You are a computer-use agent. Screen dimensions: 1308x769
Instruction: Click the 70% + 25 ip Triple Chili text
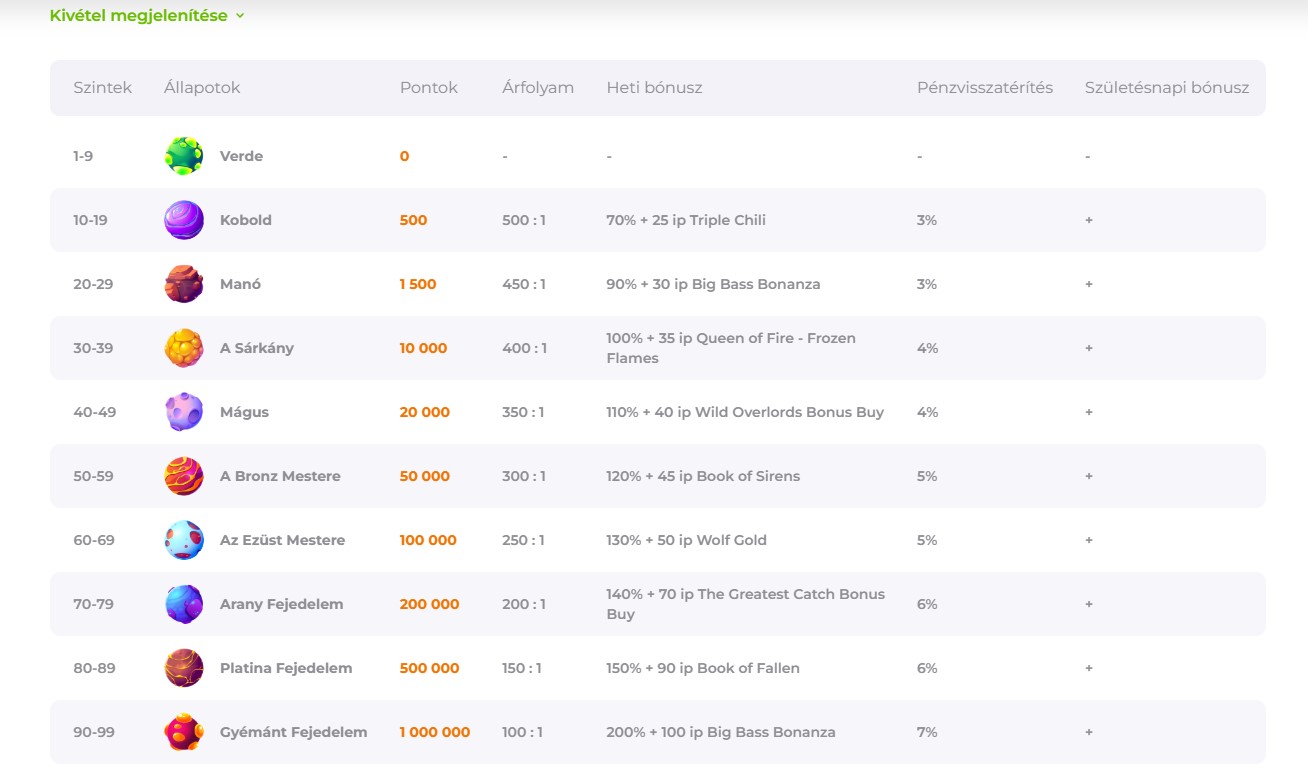[685, 220]
